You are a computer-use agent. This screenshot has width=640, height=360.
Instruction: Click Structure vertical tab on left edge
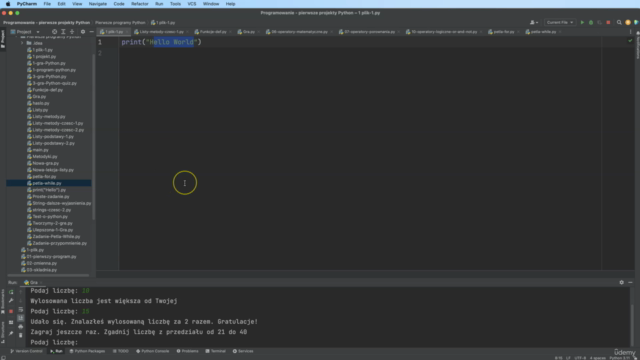[x=3, y=333]
